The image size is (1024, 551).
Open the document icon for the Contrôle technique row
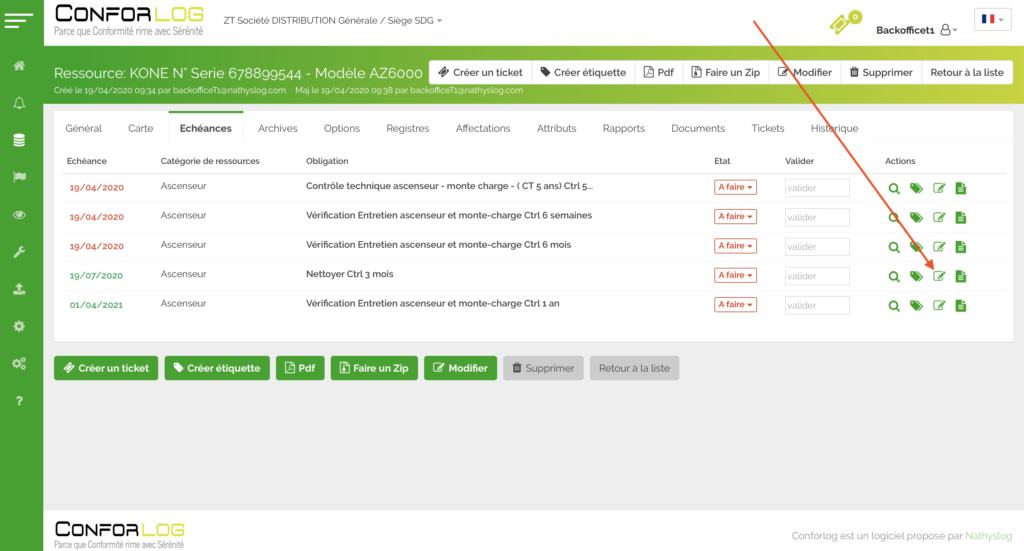tap(961, 188)
